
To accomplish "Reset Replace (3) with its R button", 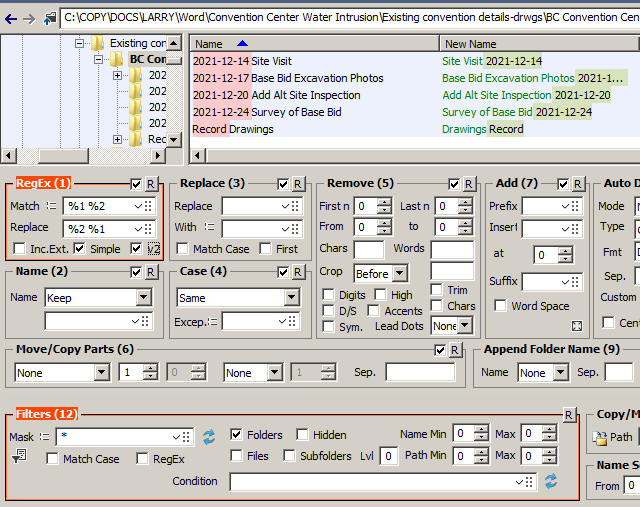I will click(298, 184).
